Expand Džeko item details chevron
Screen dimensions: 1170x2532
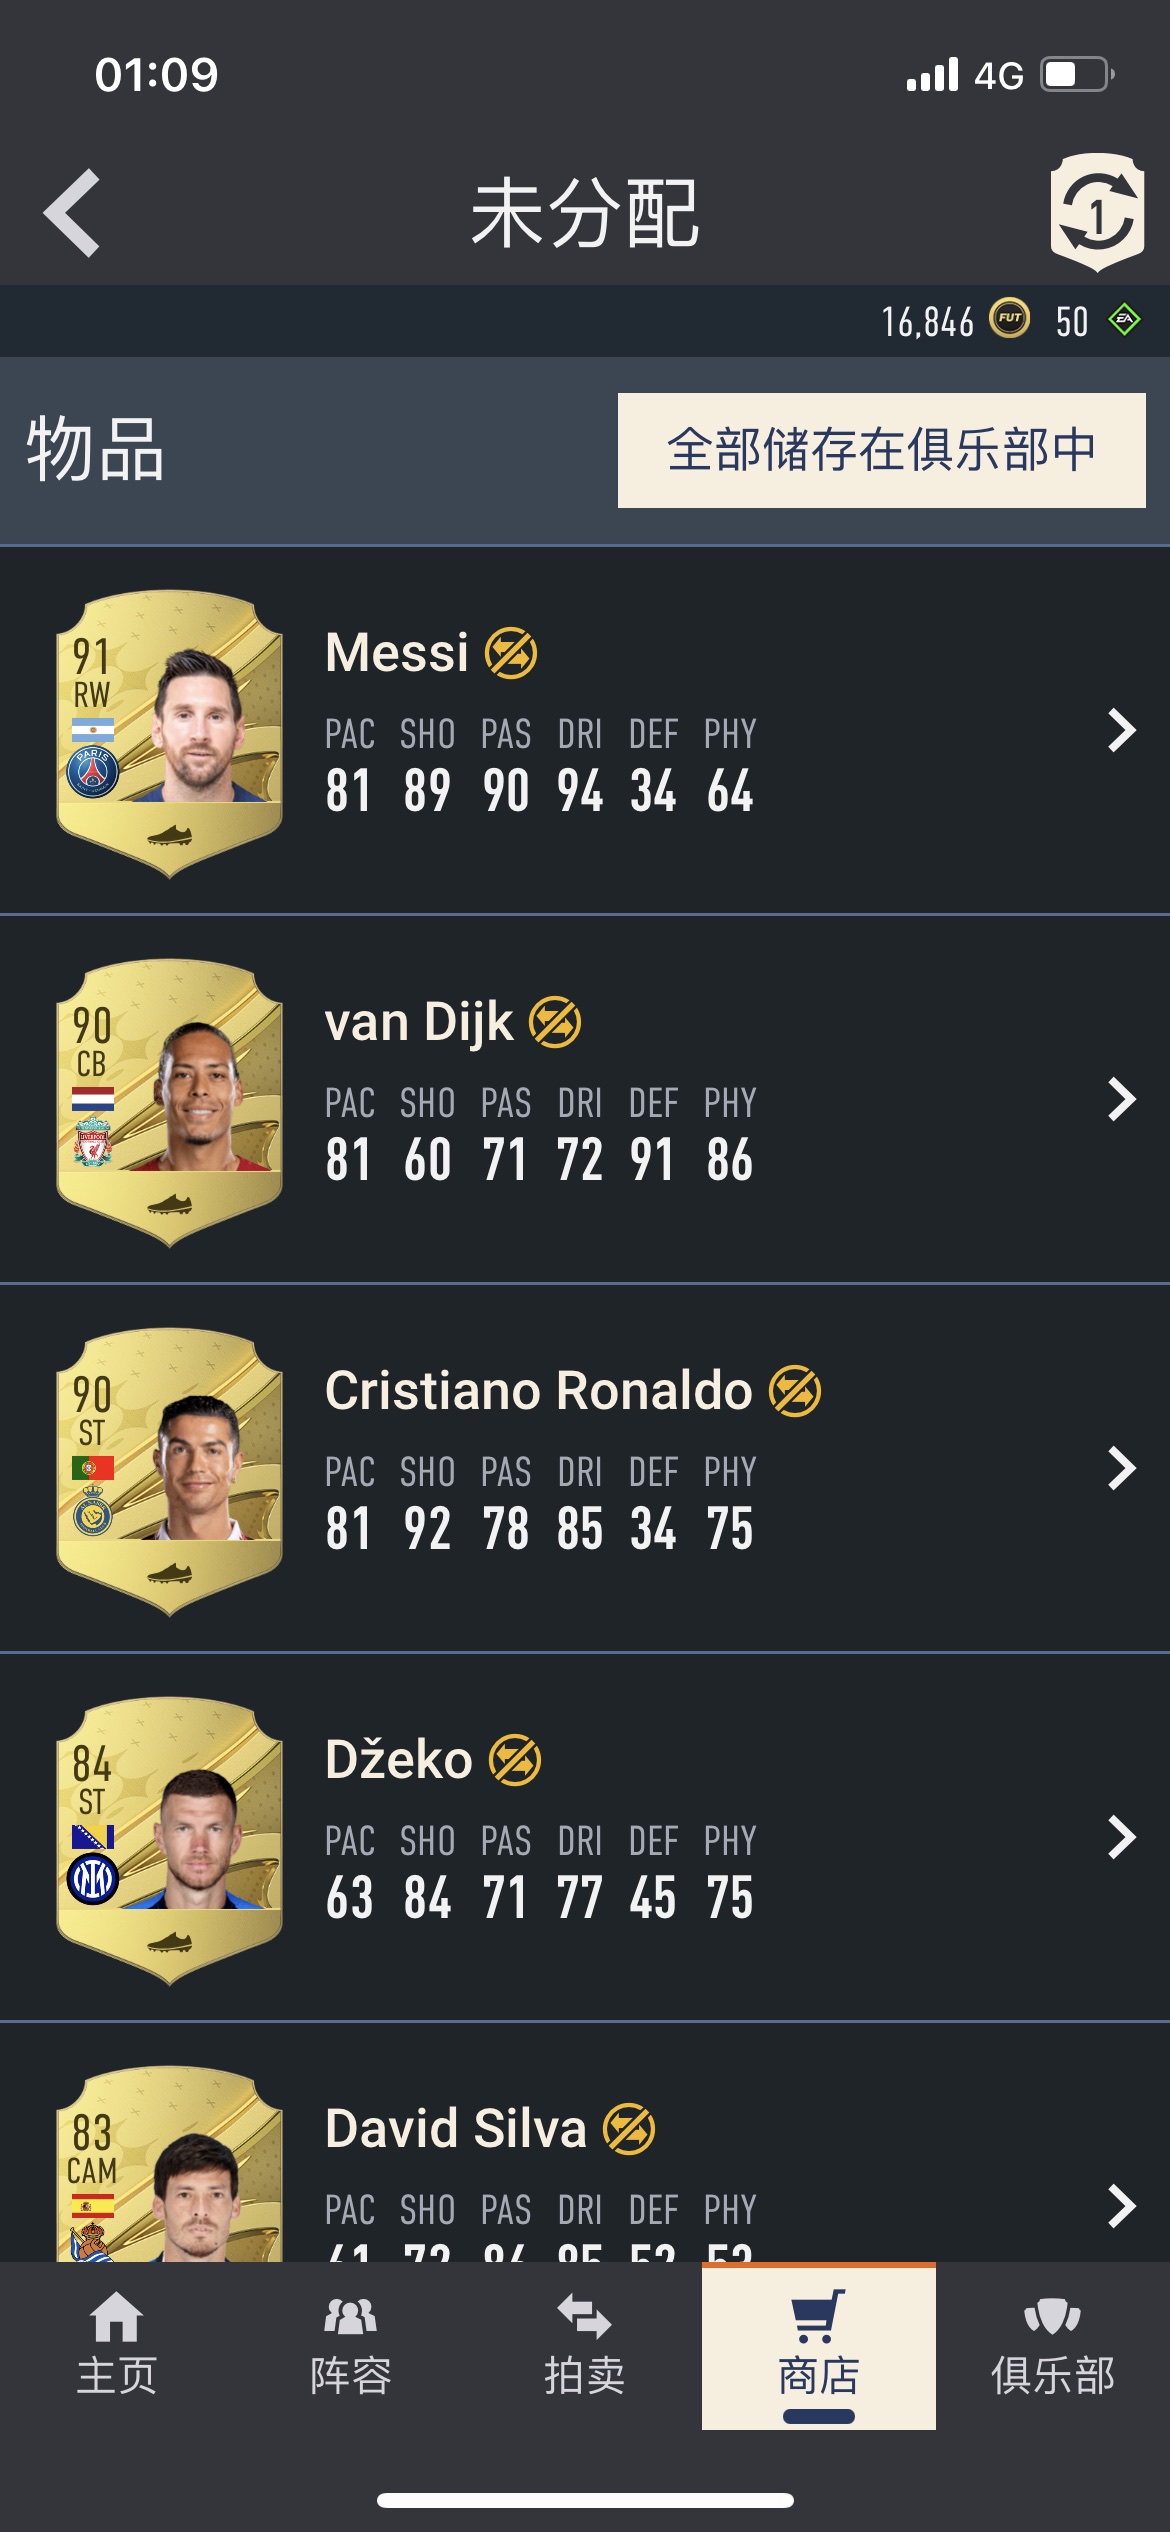1122,1837
